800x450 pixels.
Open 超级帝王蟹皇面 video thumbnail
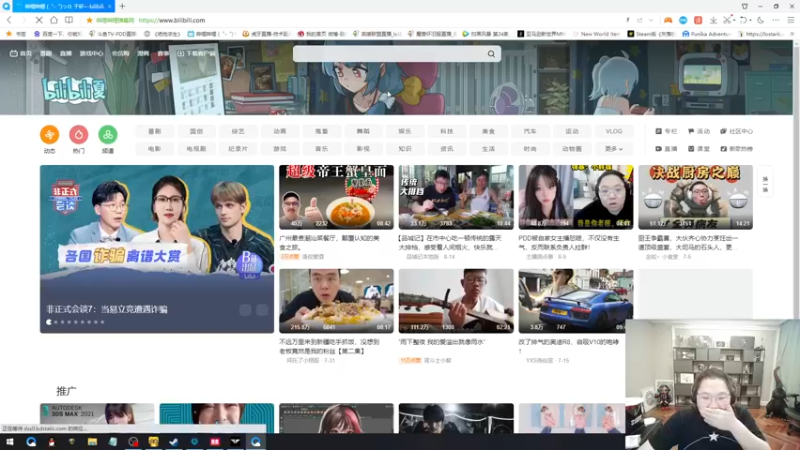tap(336, 197)
